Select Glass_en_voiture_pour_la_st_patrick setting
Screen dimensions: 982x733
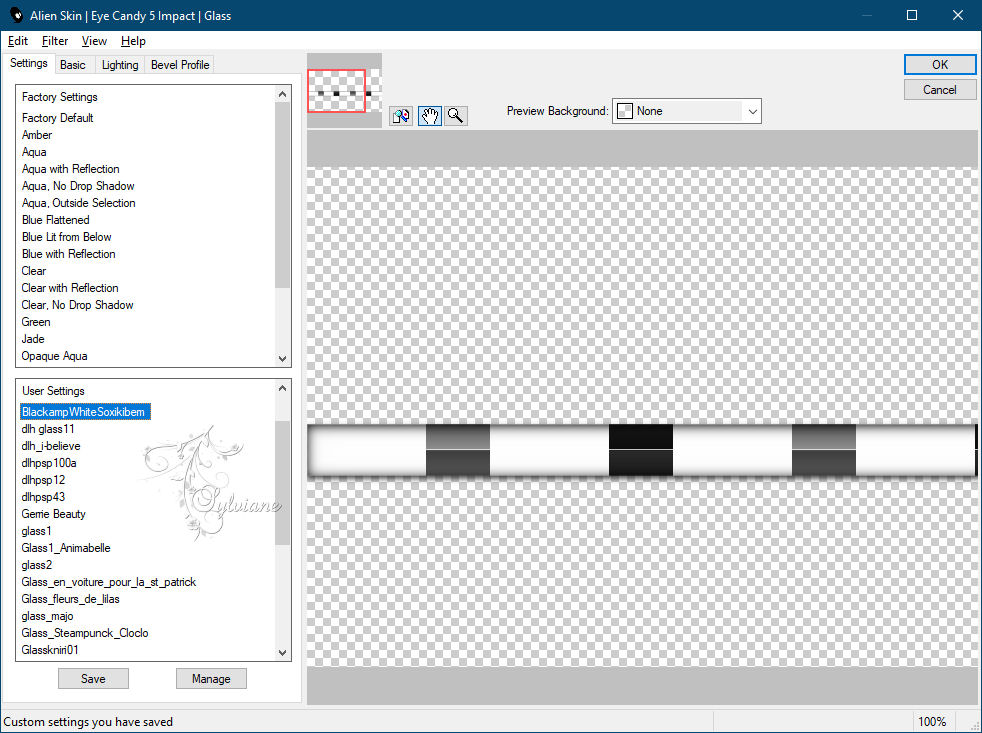109,581
